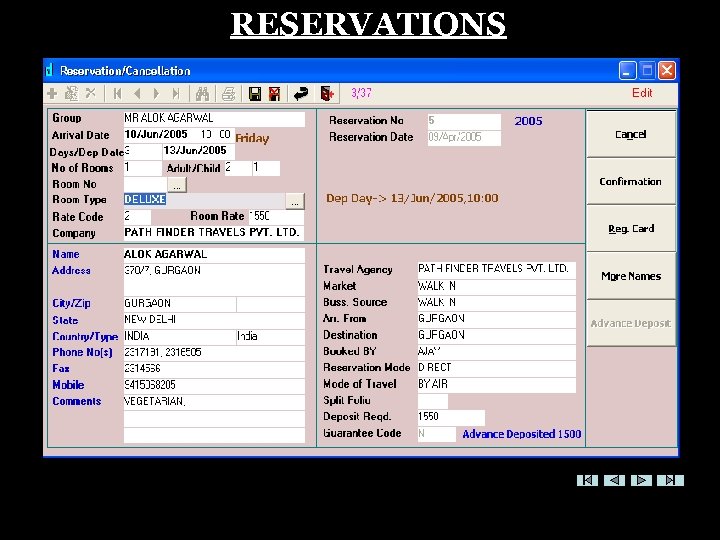Click the Destination field
The height and width of the screenshot is (540, 720).
click(496, 336)
